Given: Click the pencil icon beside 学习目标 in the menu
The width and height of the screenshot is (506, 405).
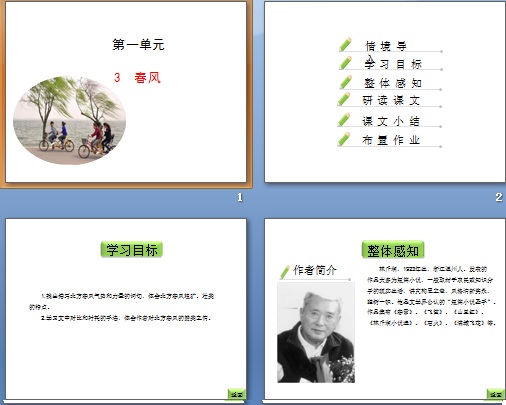Looking at the screenshot, I should 345,63.
